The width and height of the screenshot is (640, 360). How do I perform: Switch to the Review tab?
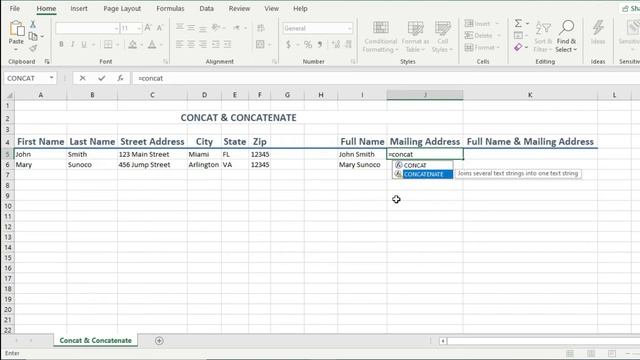click(239, 8)
